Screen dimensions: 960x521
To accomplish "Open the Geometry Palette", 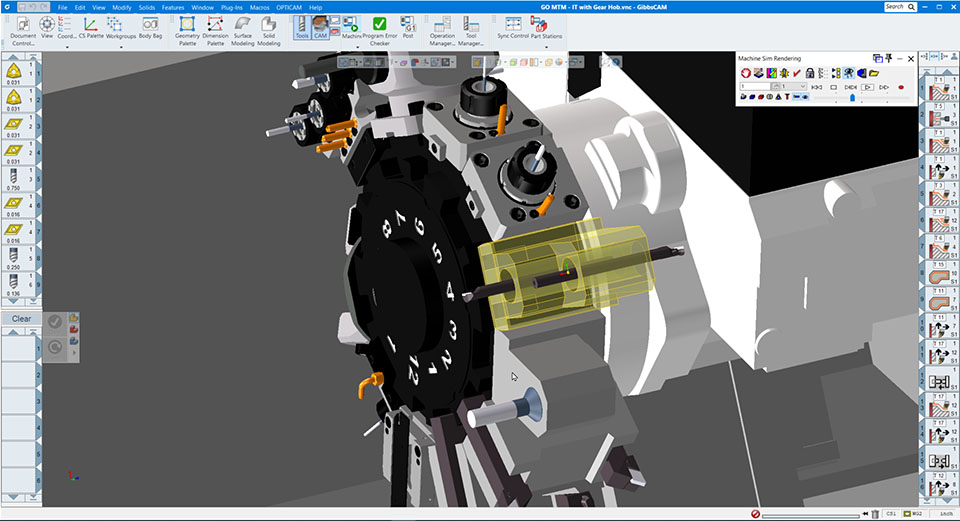I will pos(187,29).
